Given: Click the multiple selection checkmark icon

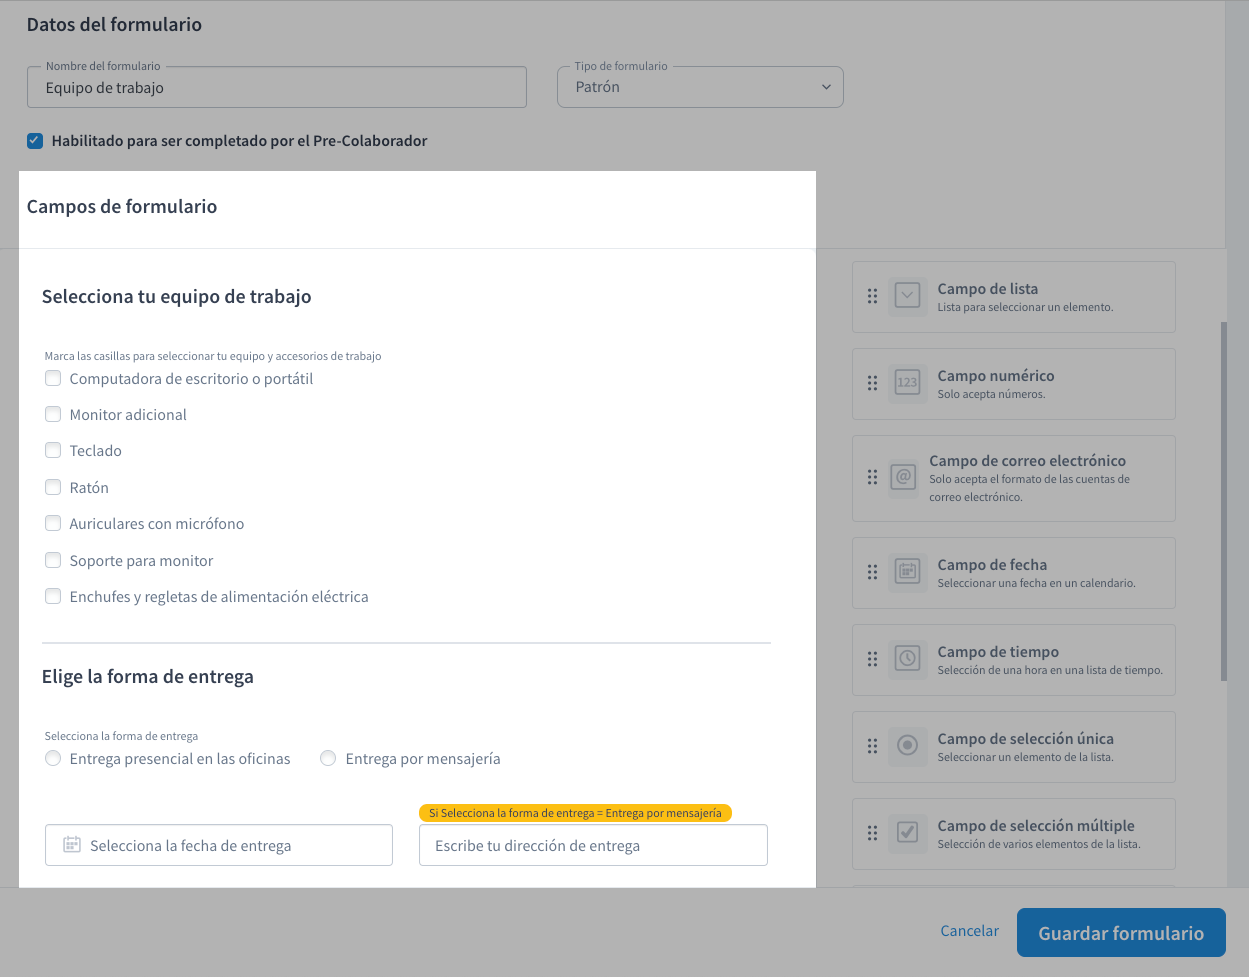Looking at the screenshot, I should 907,833.
